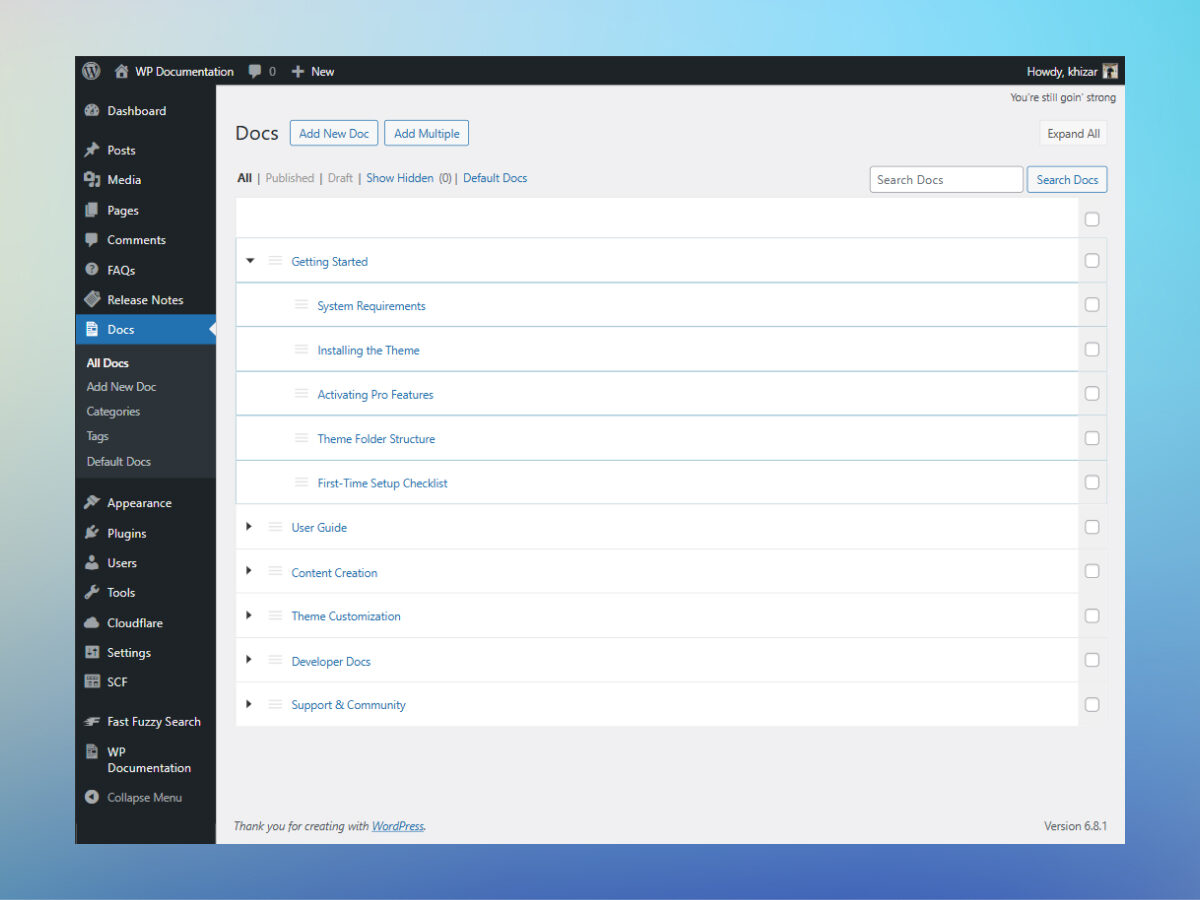
Task: Check the System Requirements checkbox
Action: (x=1092, y=304)
